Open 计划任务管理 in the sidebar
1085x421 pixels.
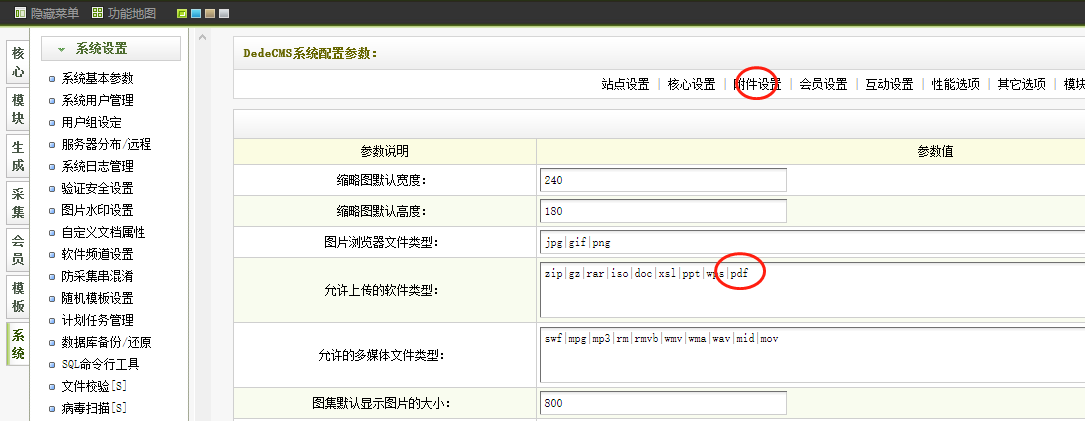97,321
